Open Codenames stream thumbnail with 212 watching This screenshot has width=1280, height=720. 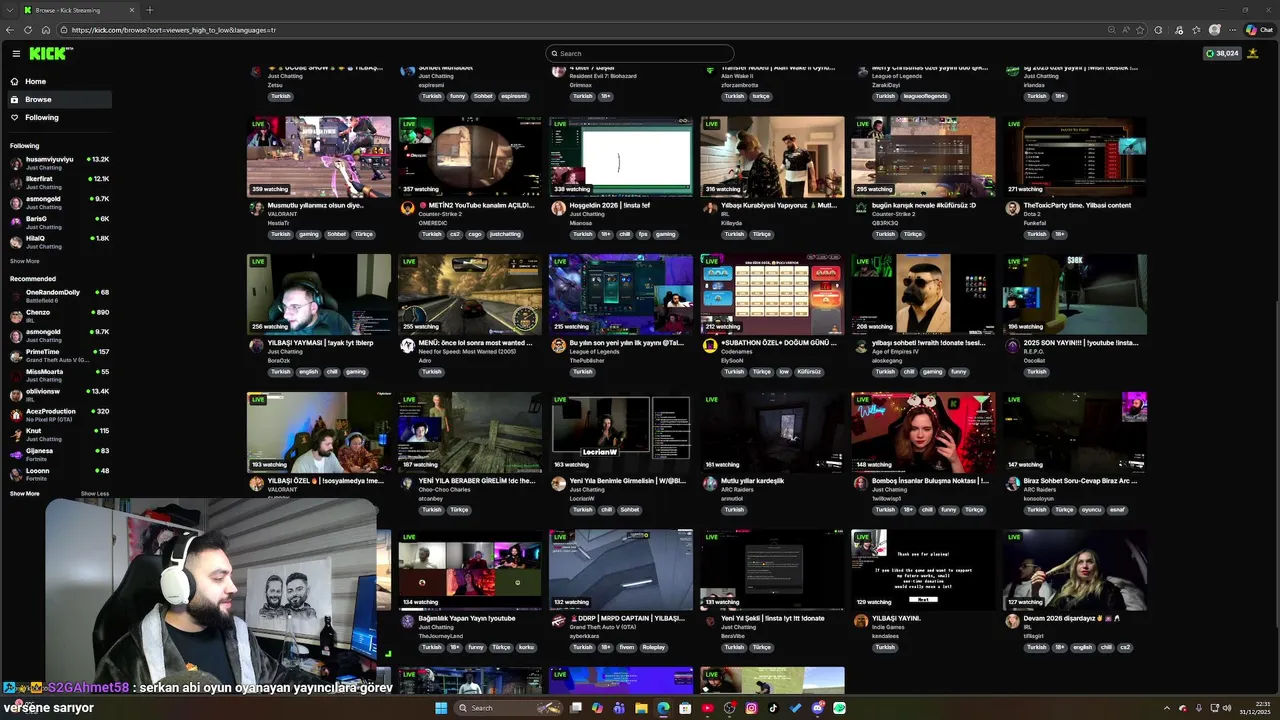pyautogui.click(x=772, y=294)
